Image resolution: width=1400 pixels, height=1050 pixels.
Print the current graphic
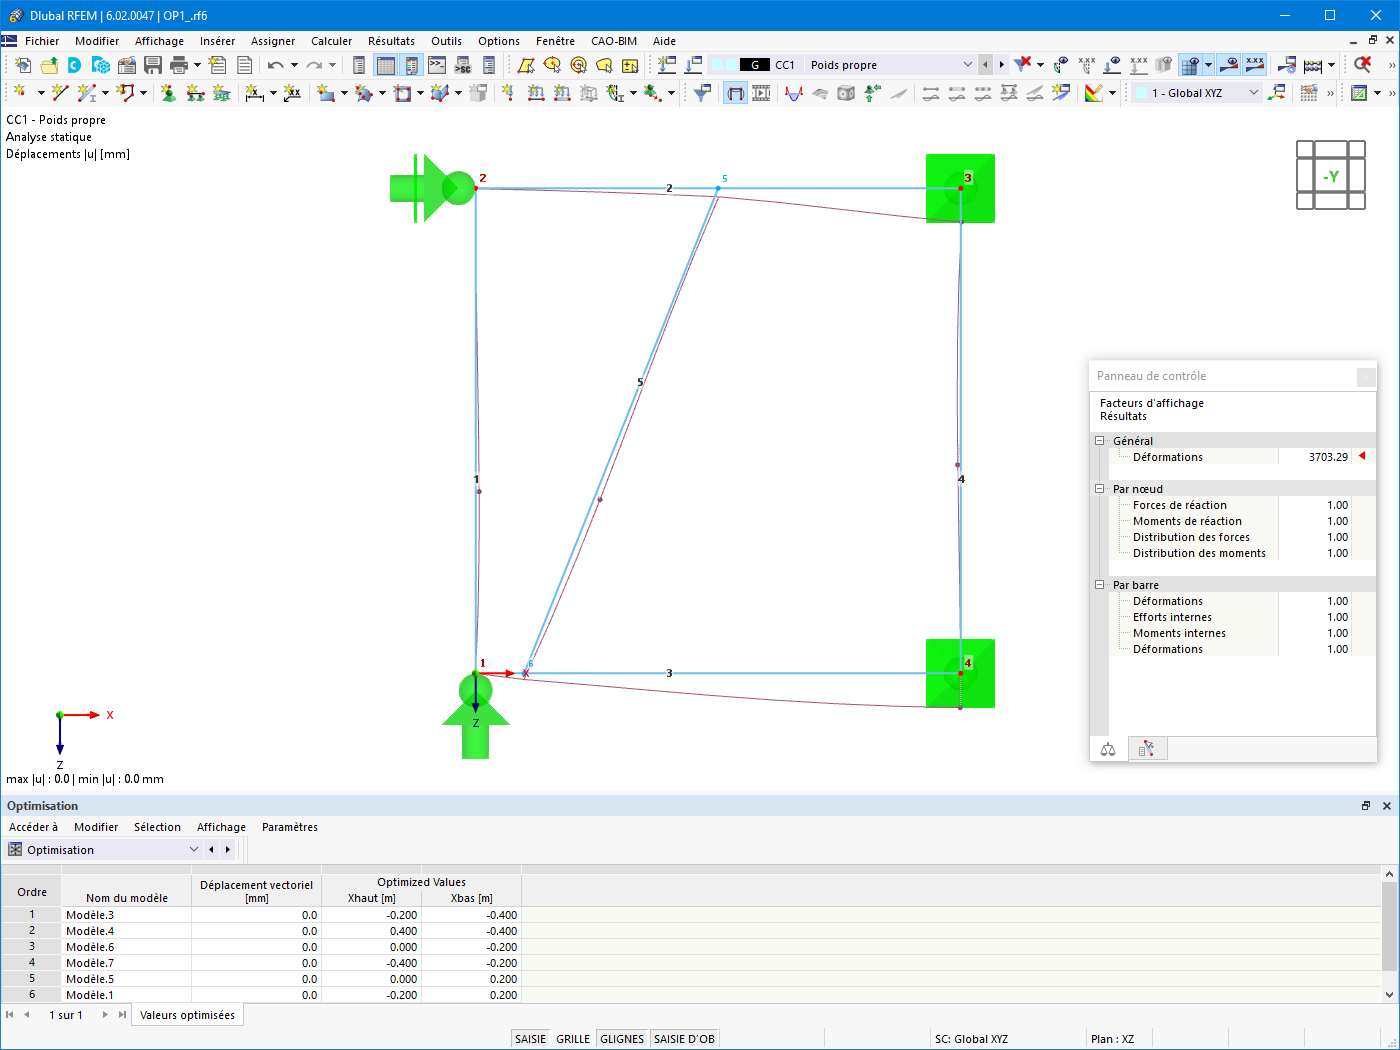pos(178,65)
